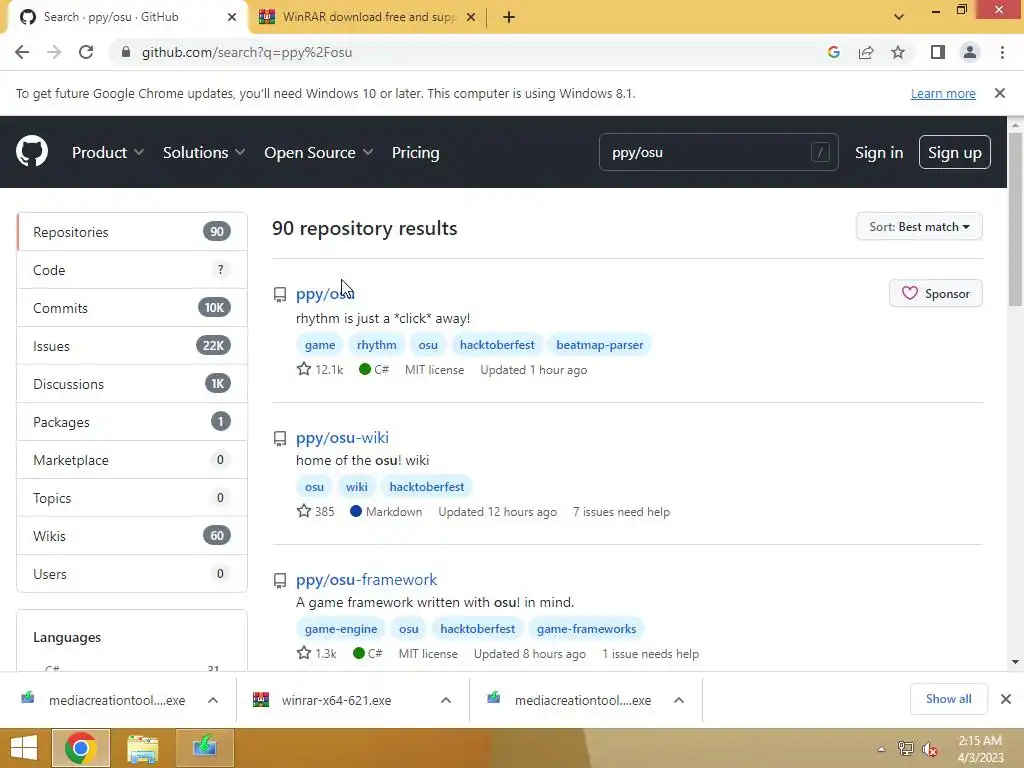View site info via the padlock icon
This screenshot has width=1024, height=768.
pos(125,52)
